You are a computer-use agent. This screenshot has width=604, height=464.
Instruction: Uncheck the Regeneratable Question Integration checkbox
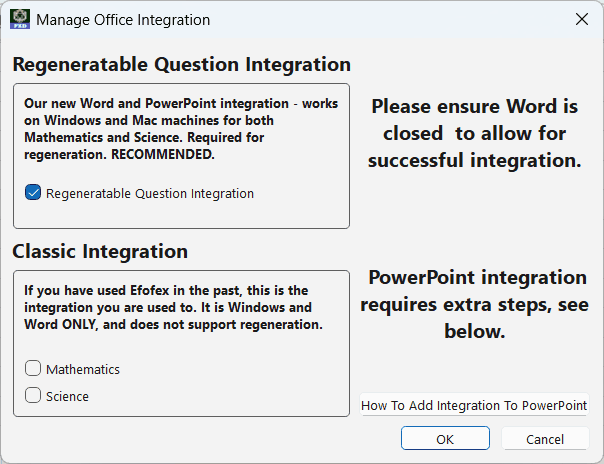point(33,193)
